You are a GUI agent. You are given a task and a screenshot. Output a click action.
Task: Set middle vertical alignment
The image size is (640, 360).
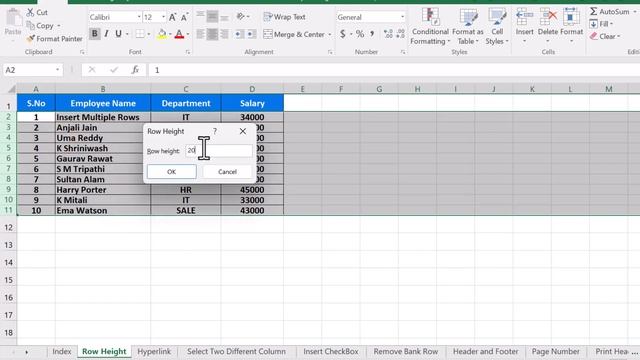point(212,16)
